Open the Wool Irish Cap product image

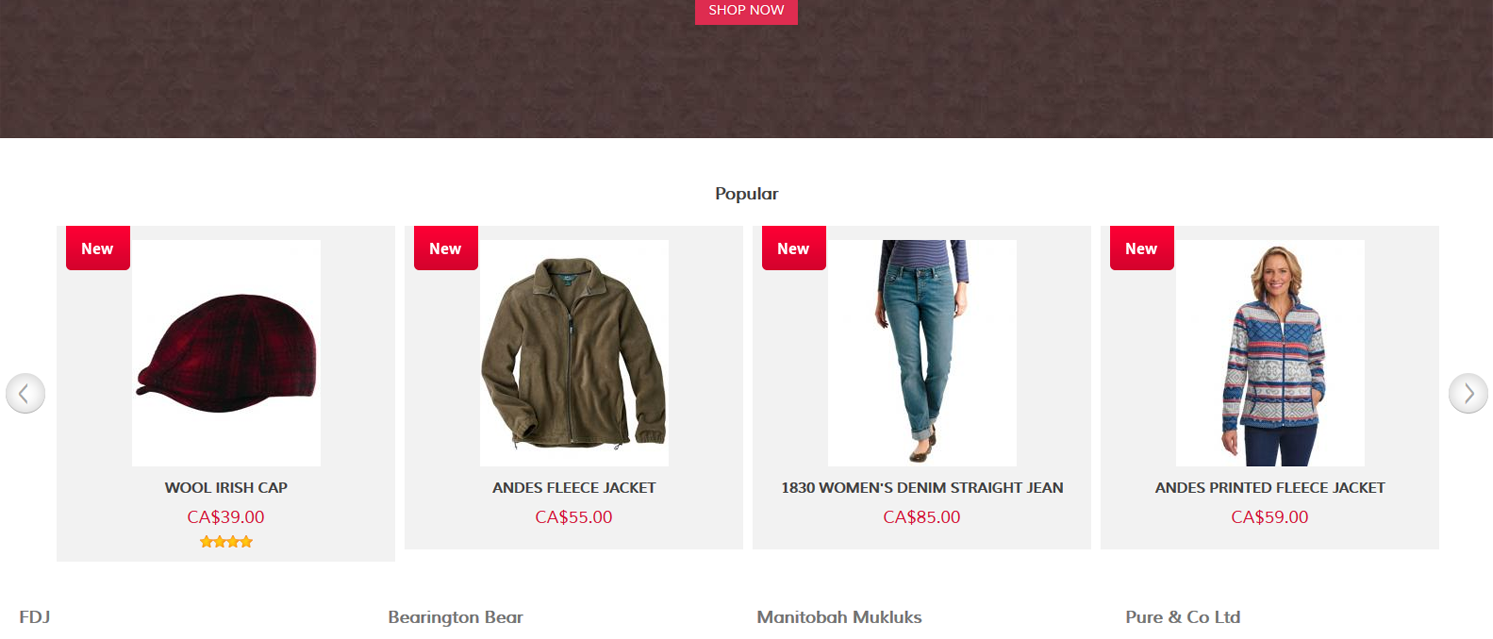coord(226,353)
